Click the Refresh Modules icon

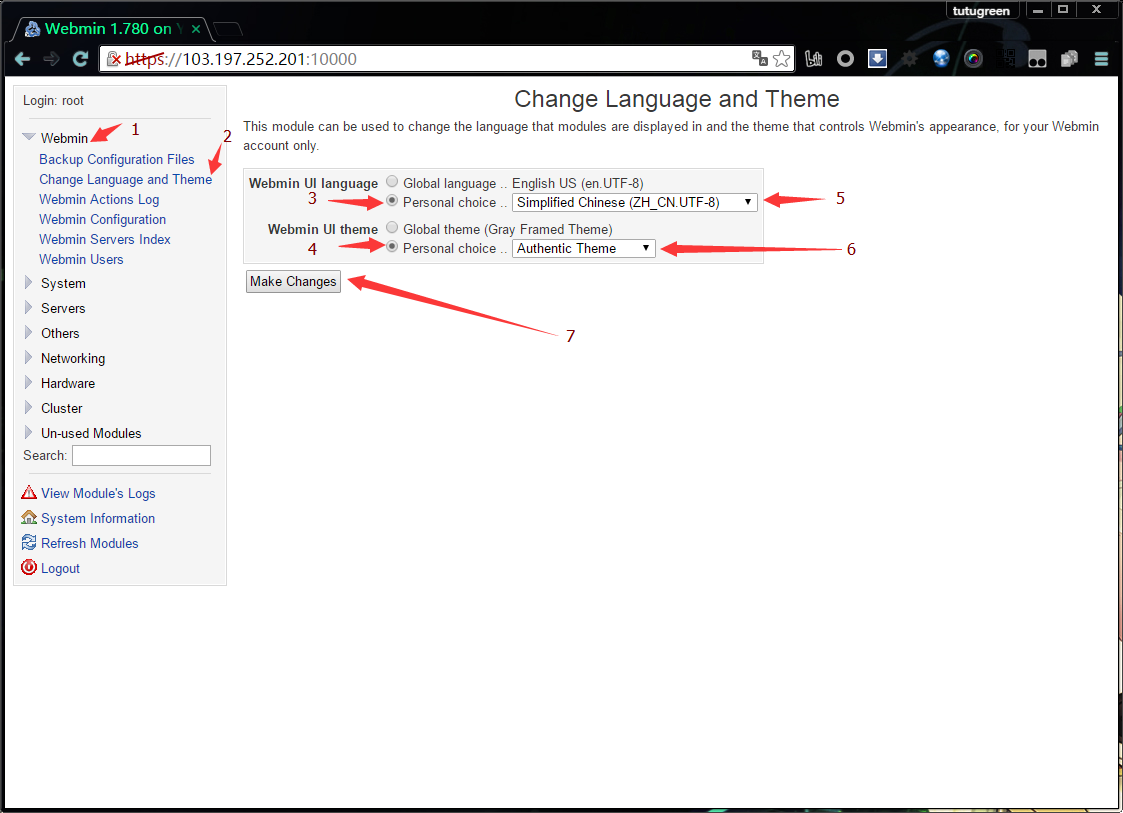click(x=29, y=542)
